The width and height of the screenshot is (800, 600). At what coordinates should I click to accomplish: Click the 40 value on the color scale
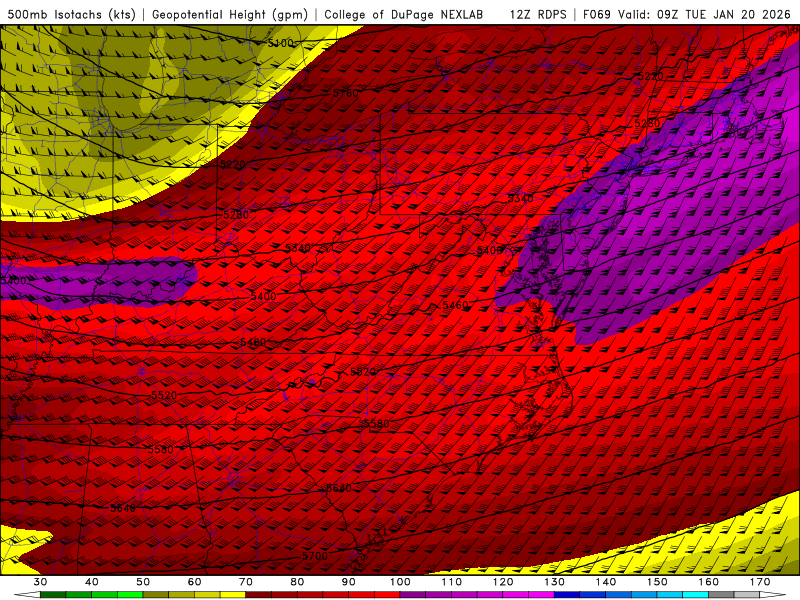[92, 582]
